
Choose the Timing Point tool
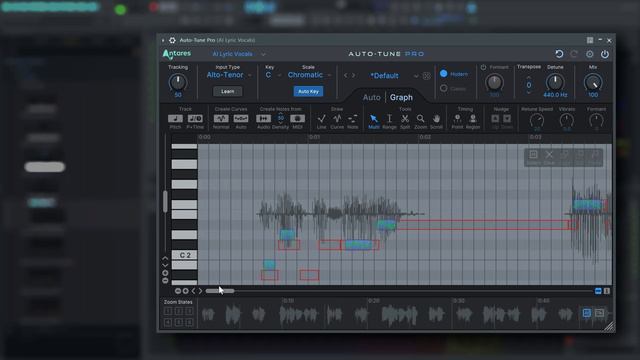[x=457, y=119]
